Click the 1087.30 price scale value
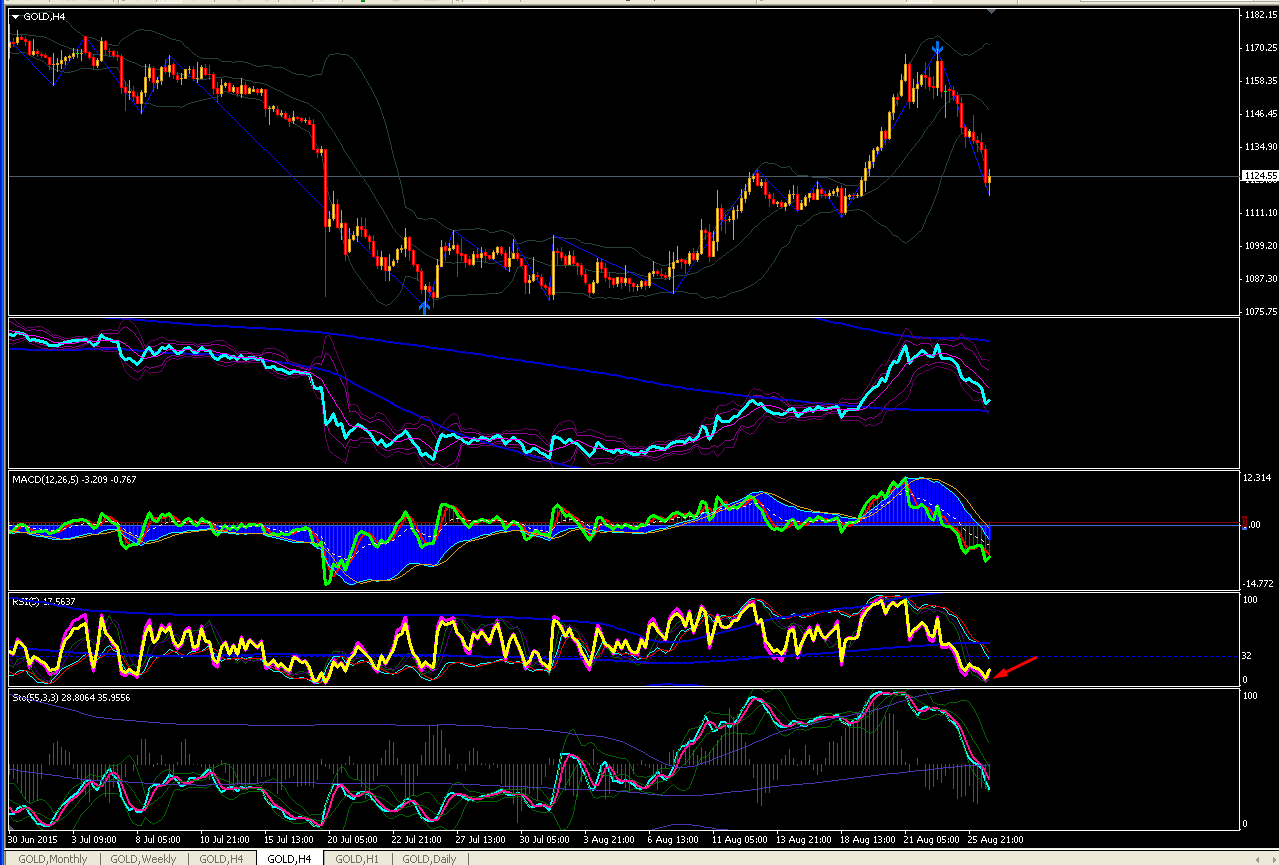 (1260, 279)
